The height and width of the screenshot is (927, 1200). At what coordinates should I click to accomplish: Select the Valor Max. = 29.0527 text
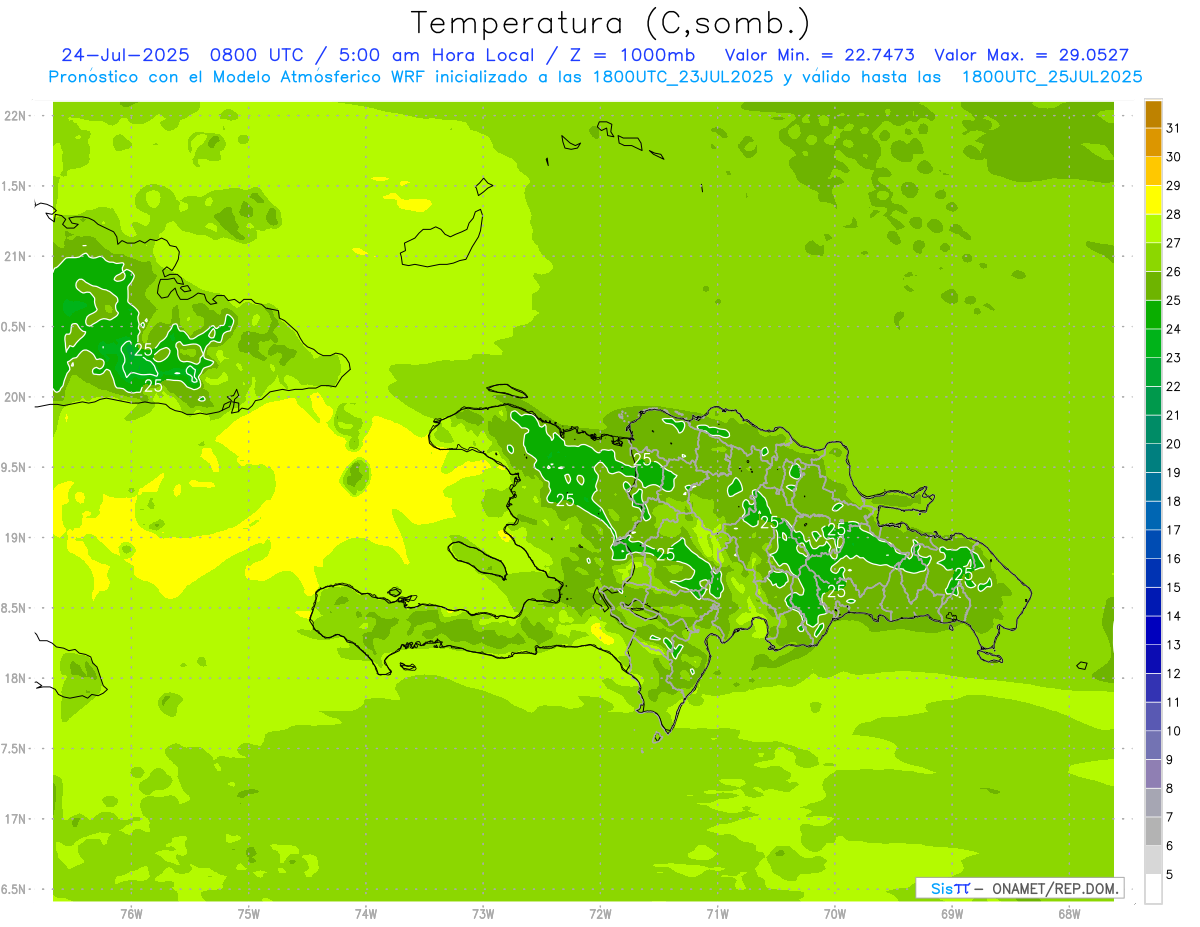tap(1031, 55)
